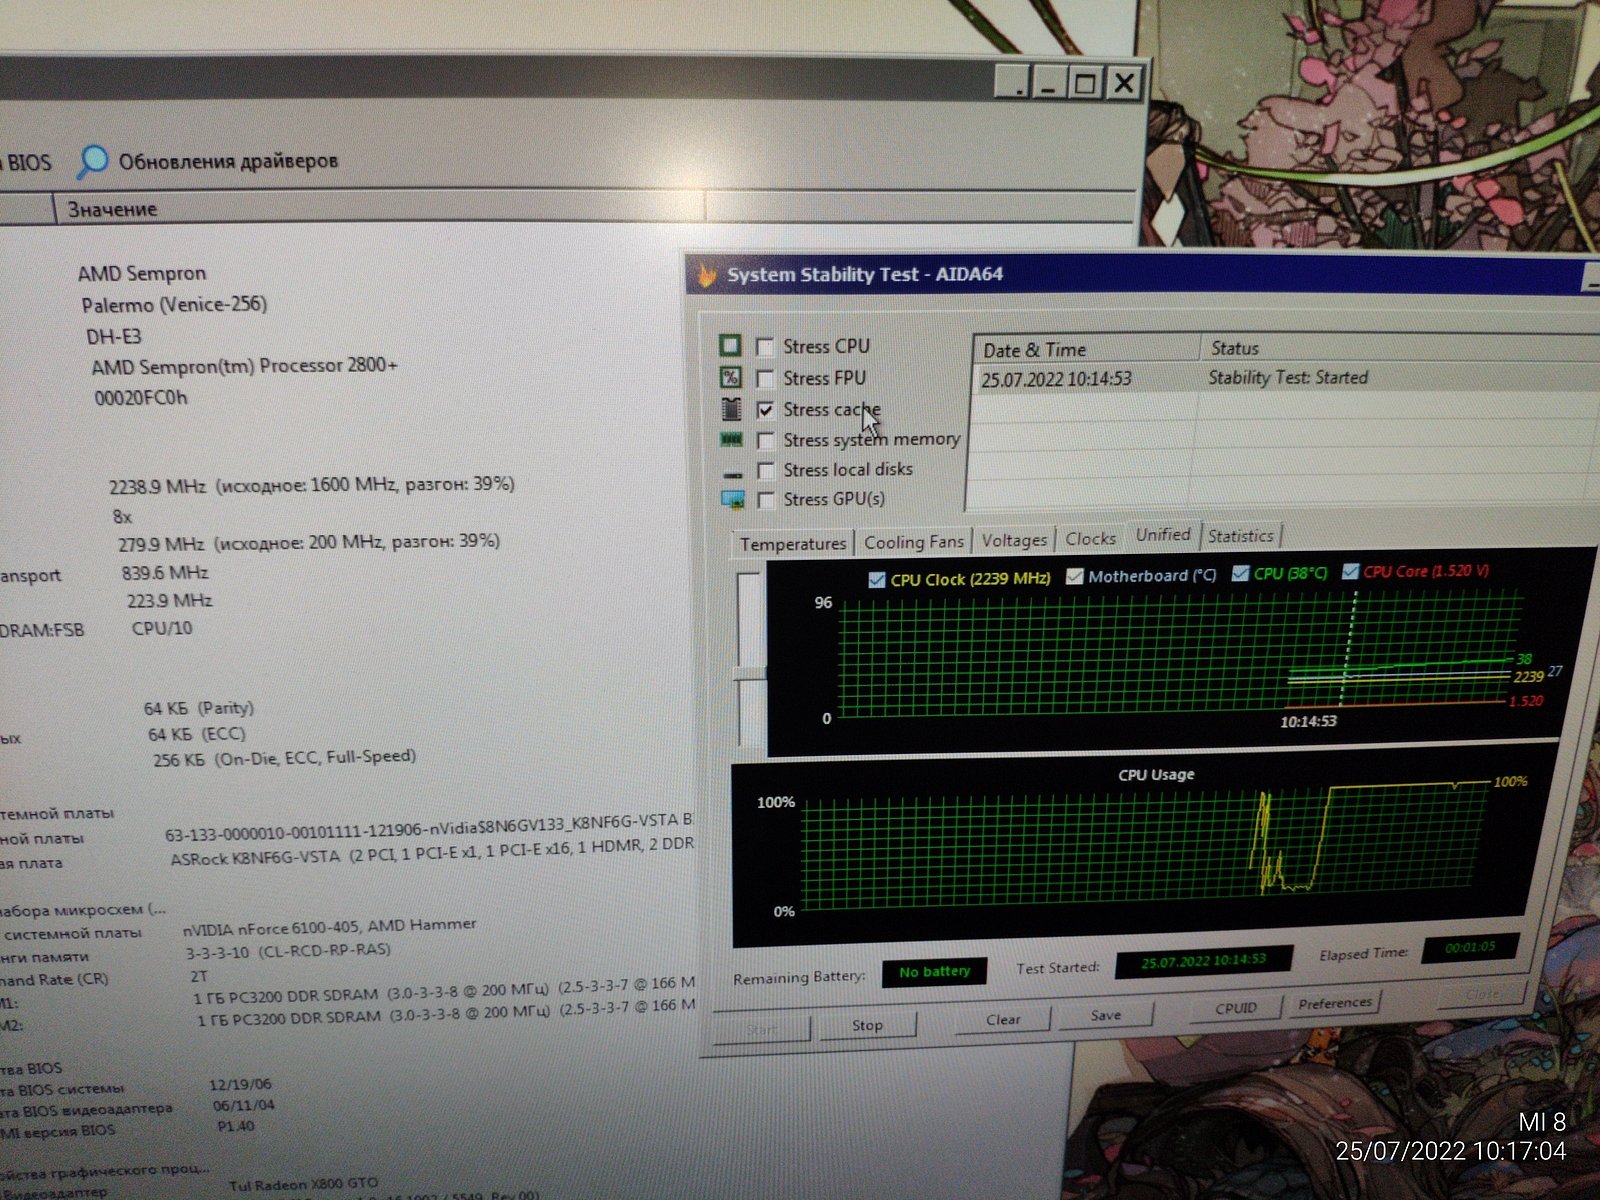Enable the Stress GPU(s) checkbox
1600x1200 pixels.
(766, 500)
